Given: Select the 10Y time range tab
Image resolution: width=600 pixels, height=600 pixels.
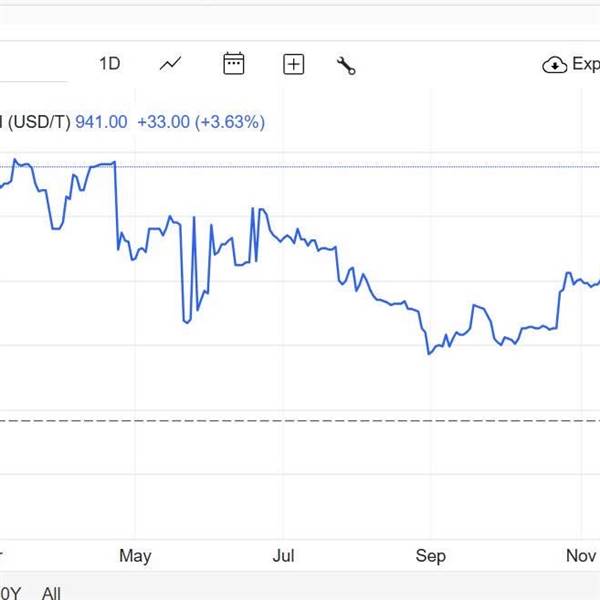Looking at the screenshot, I should 10,593.
